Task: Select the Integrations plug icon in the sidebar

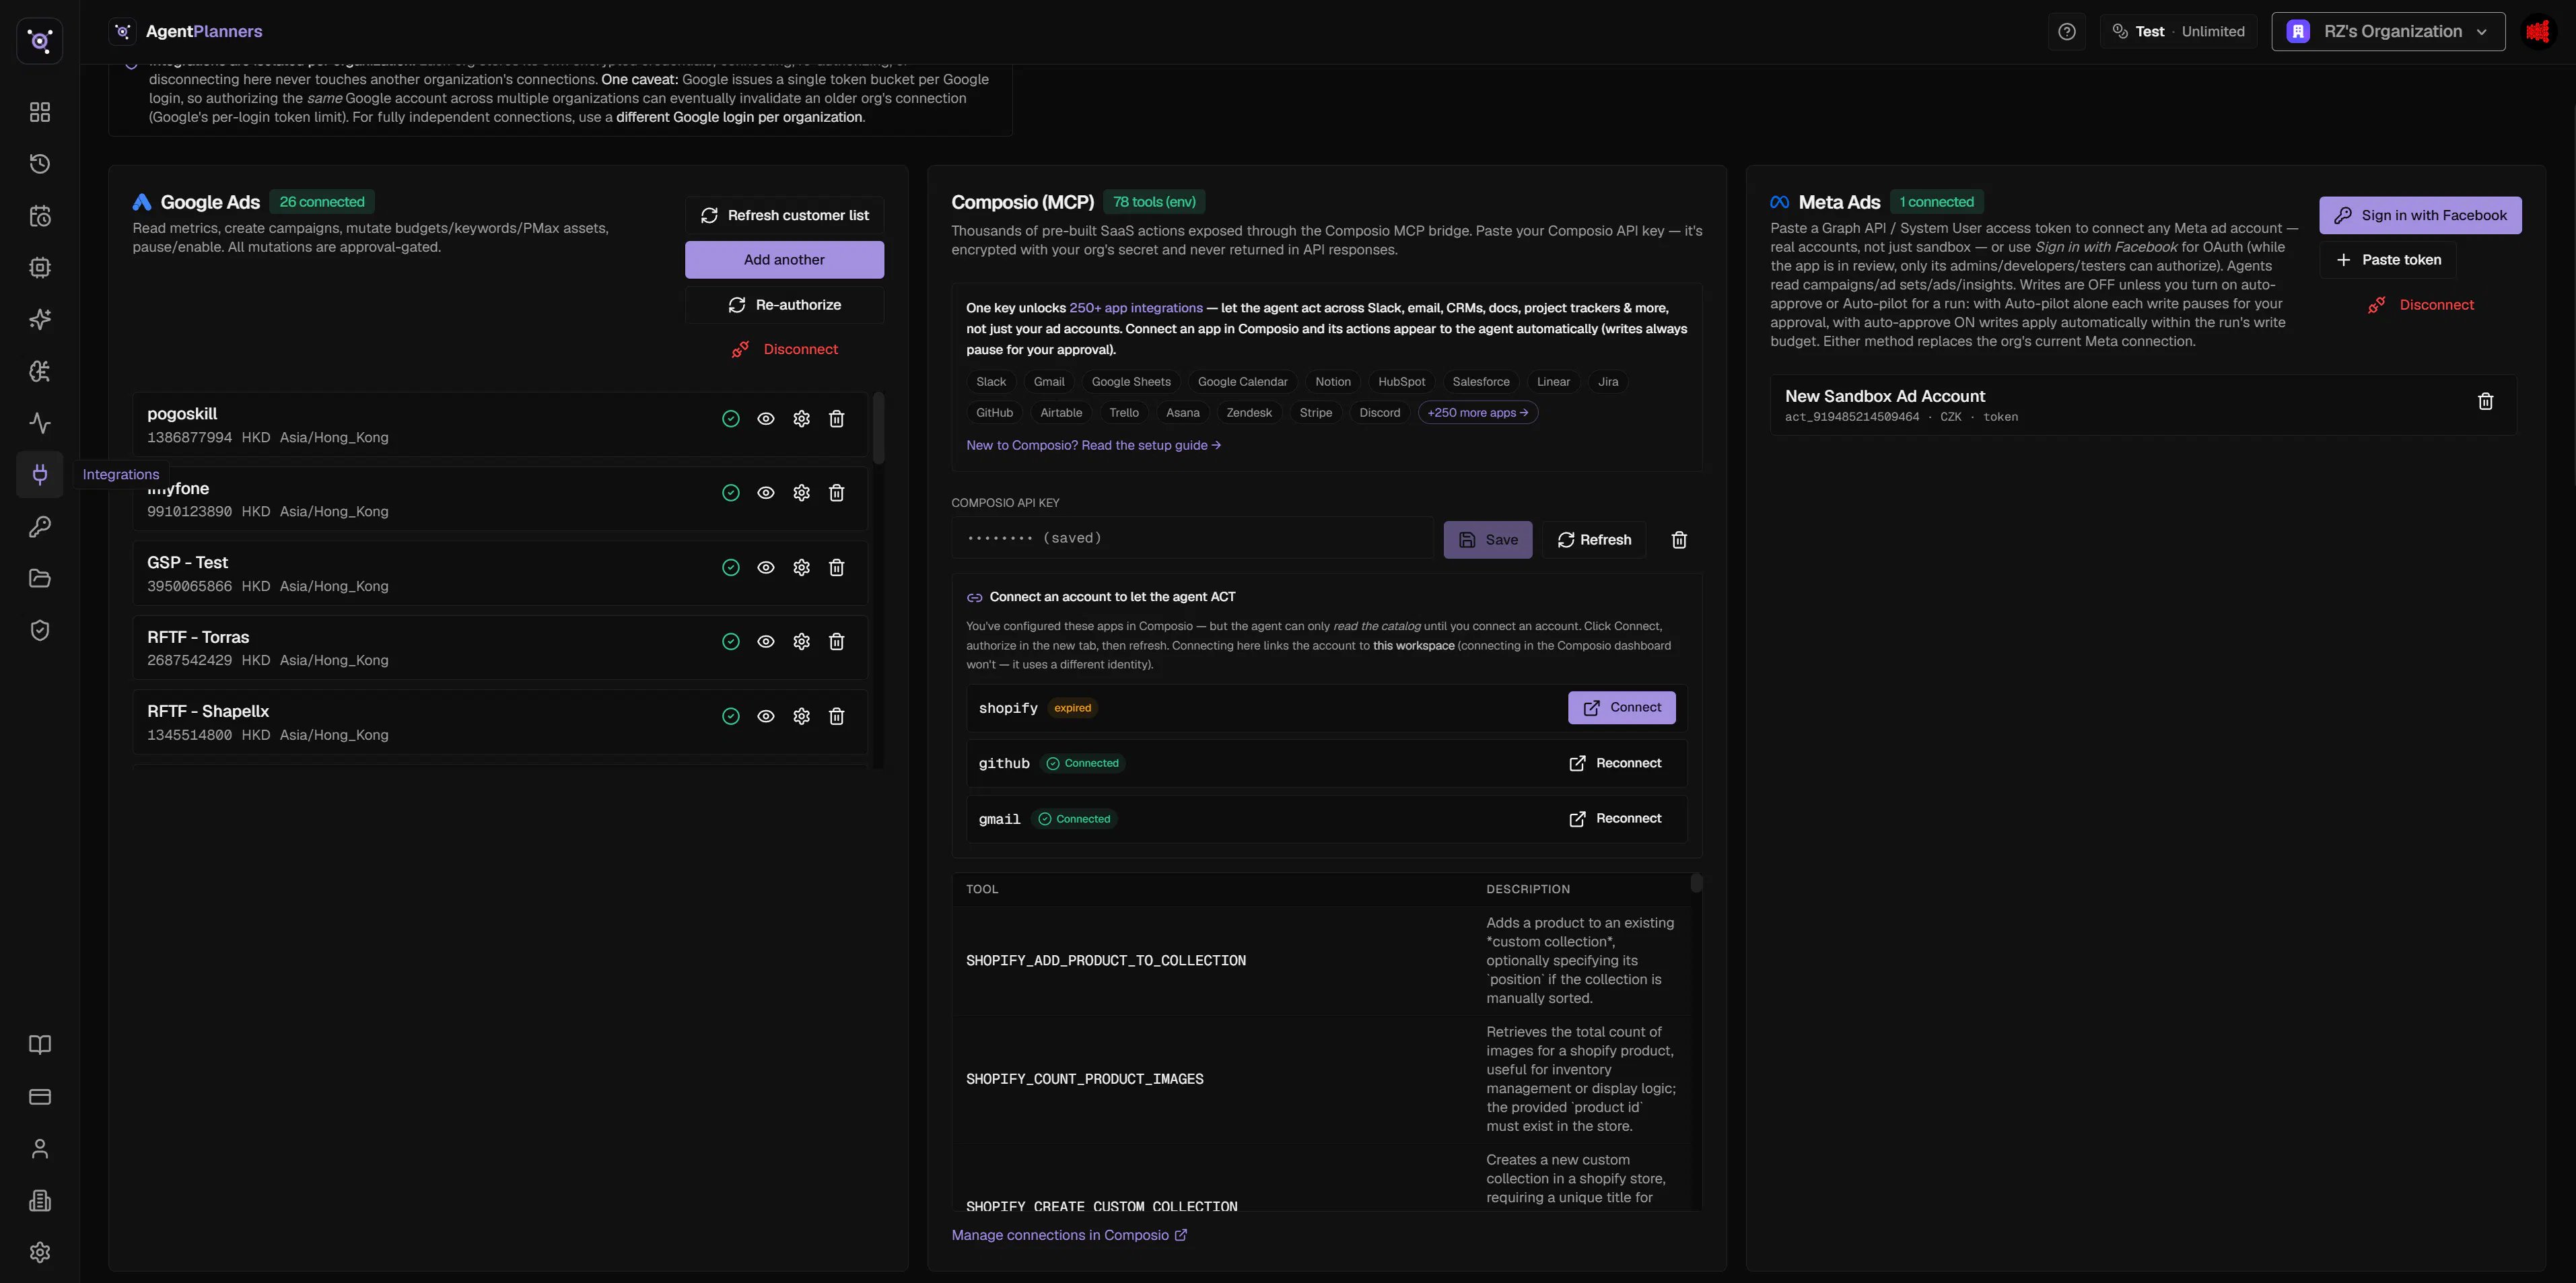Action: tap(40, 474)
